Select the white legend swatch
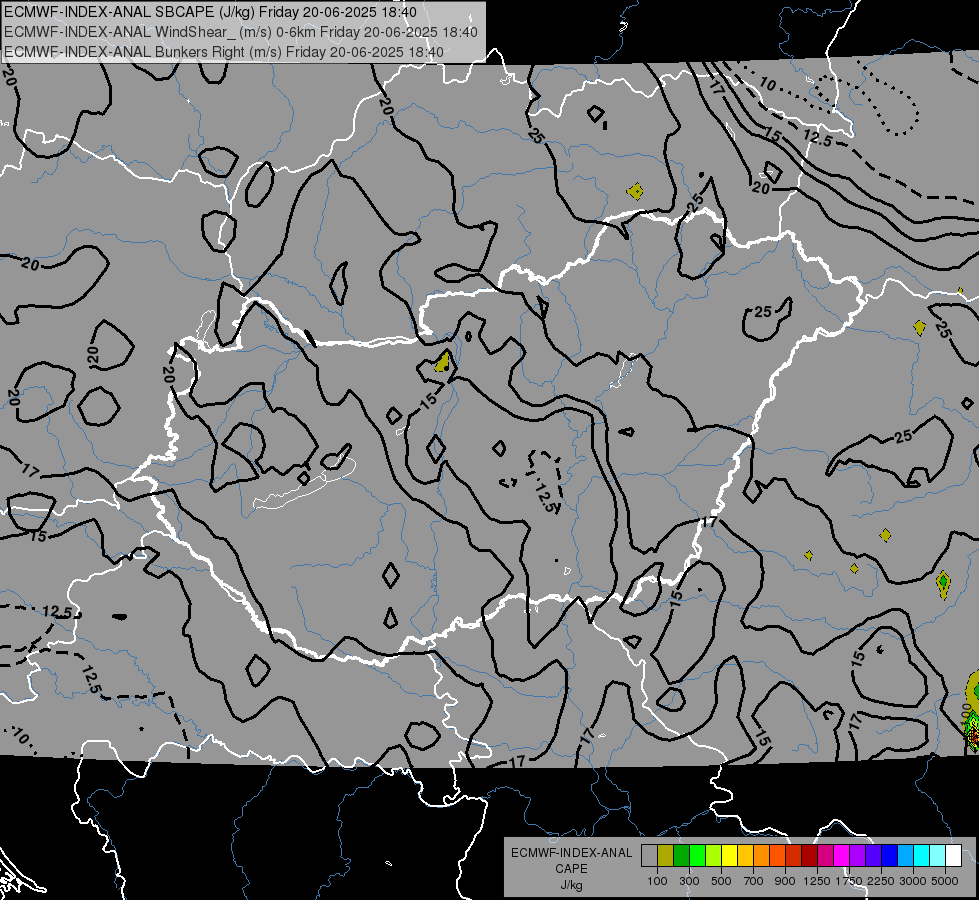This screenshot has width=979, height=900. click(x=953, y=856)
